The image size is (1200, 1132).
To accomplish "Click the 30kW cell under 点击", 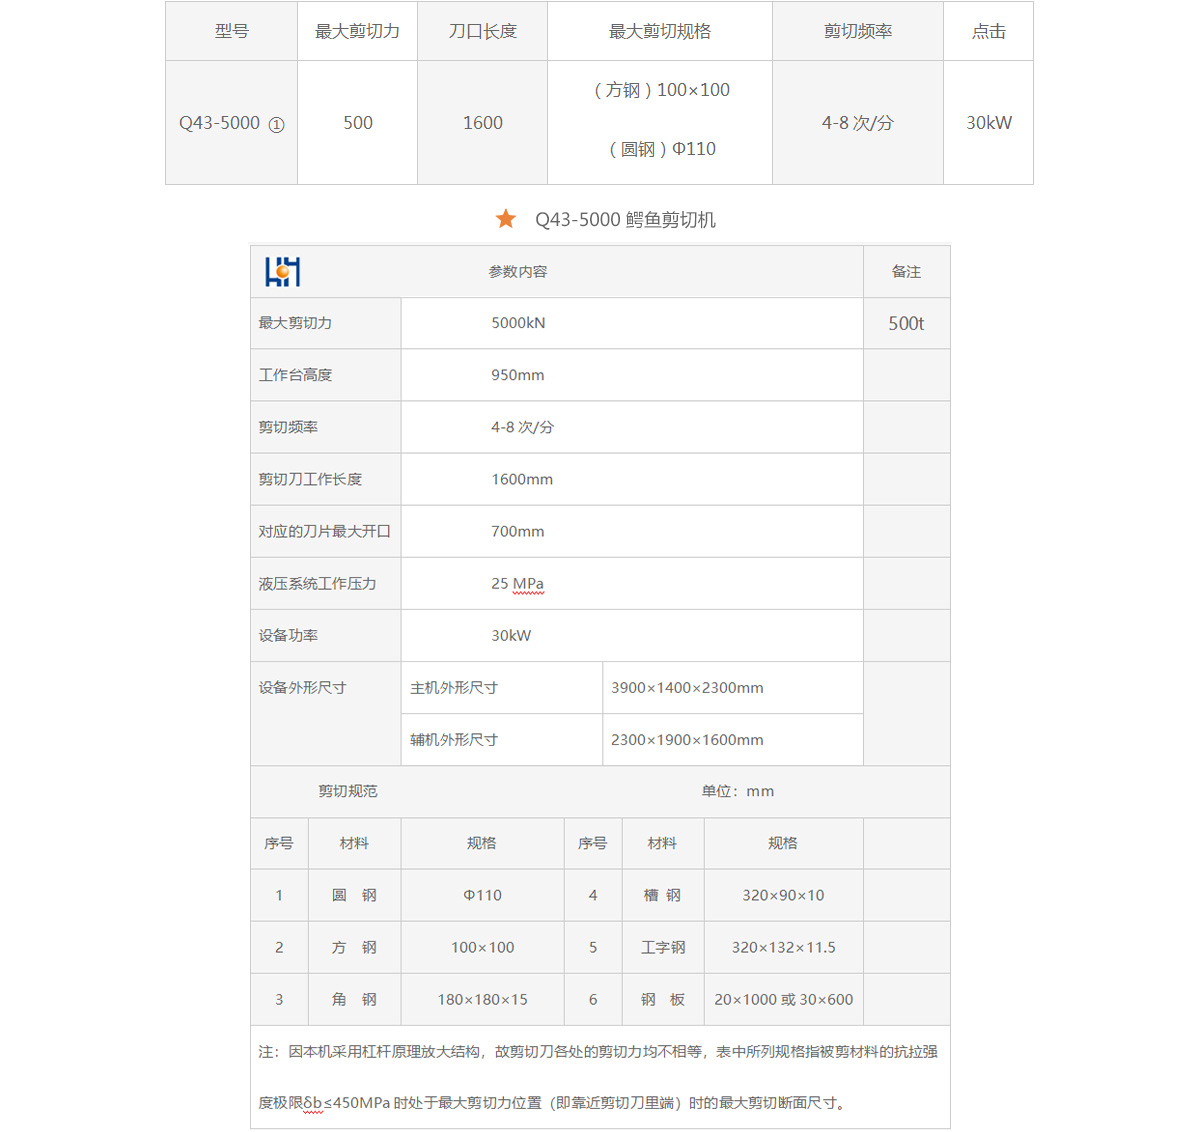I will click(x=988, y=123).
